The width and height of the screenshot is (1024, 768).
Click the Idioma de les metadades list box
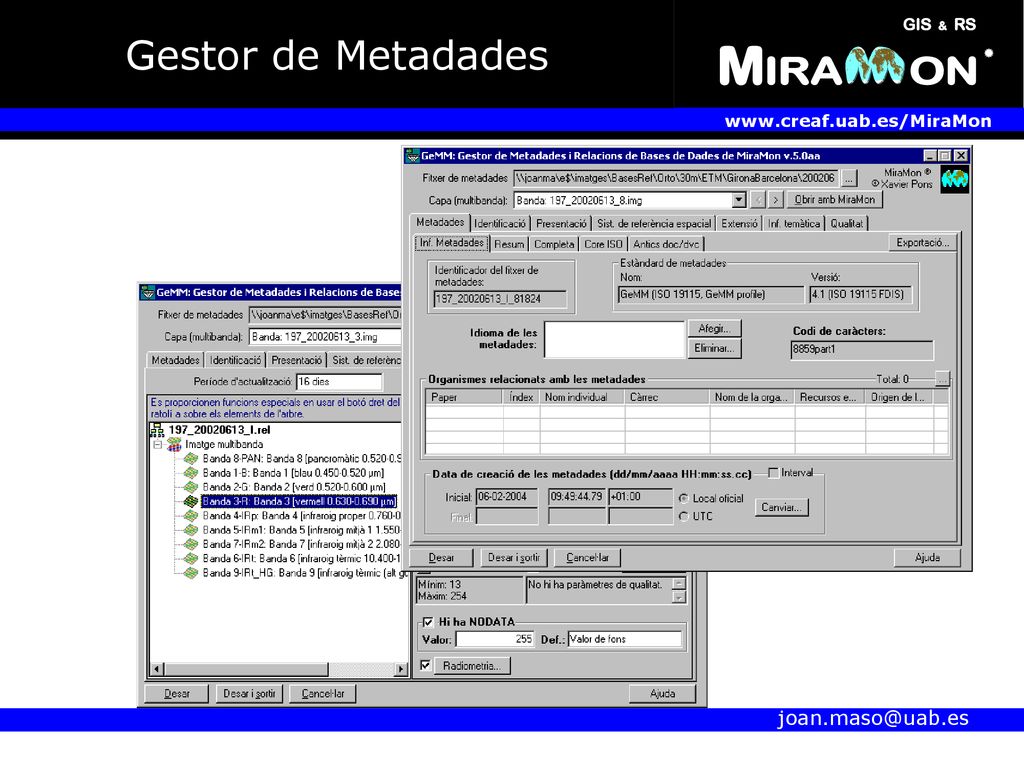click(614, 340)
